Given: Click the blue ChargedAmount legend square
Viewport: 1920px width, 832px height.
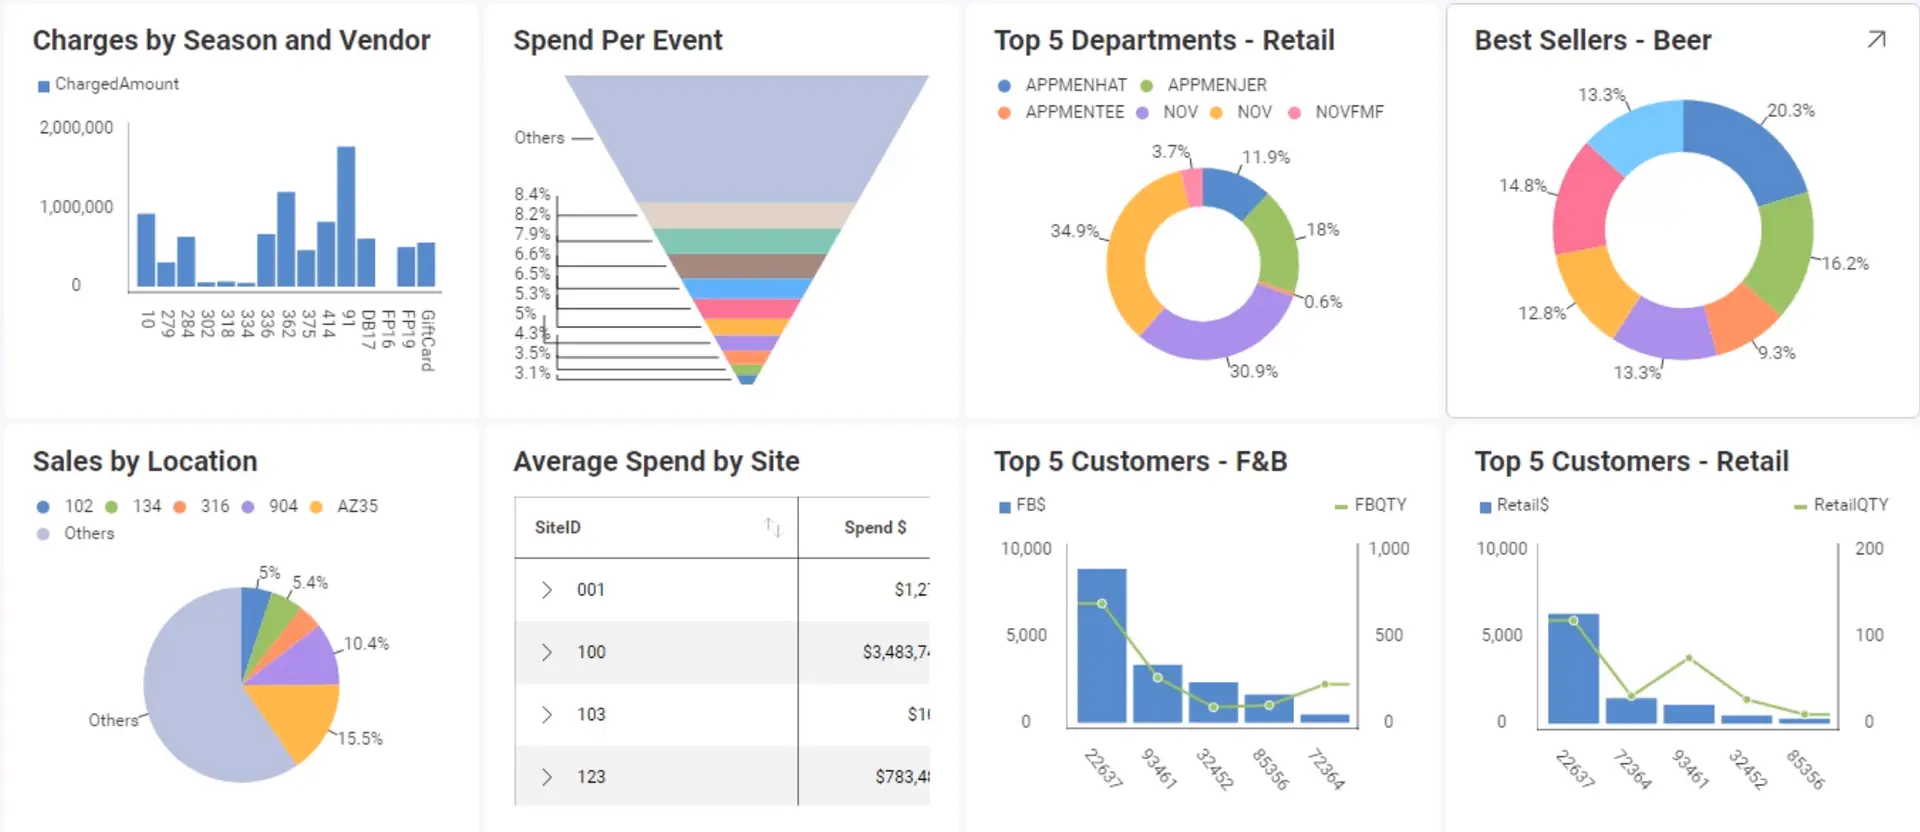Looking at the screenshot, I should (43, 86).
